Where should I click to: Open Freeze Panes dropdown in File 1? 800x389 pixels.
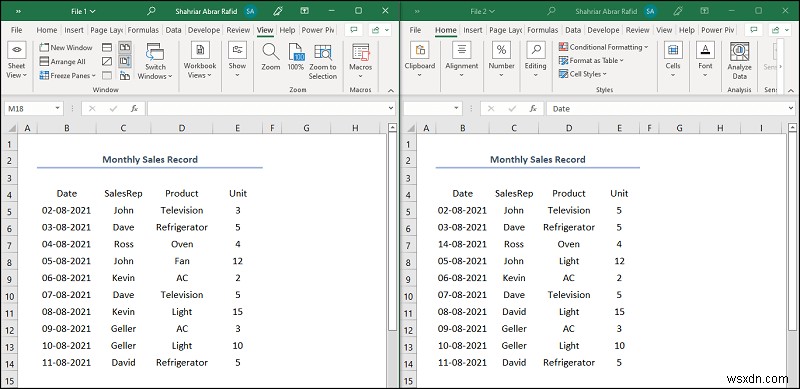[x=67, y=76]
